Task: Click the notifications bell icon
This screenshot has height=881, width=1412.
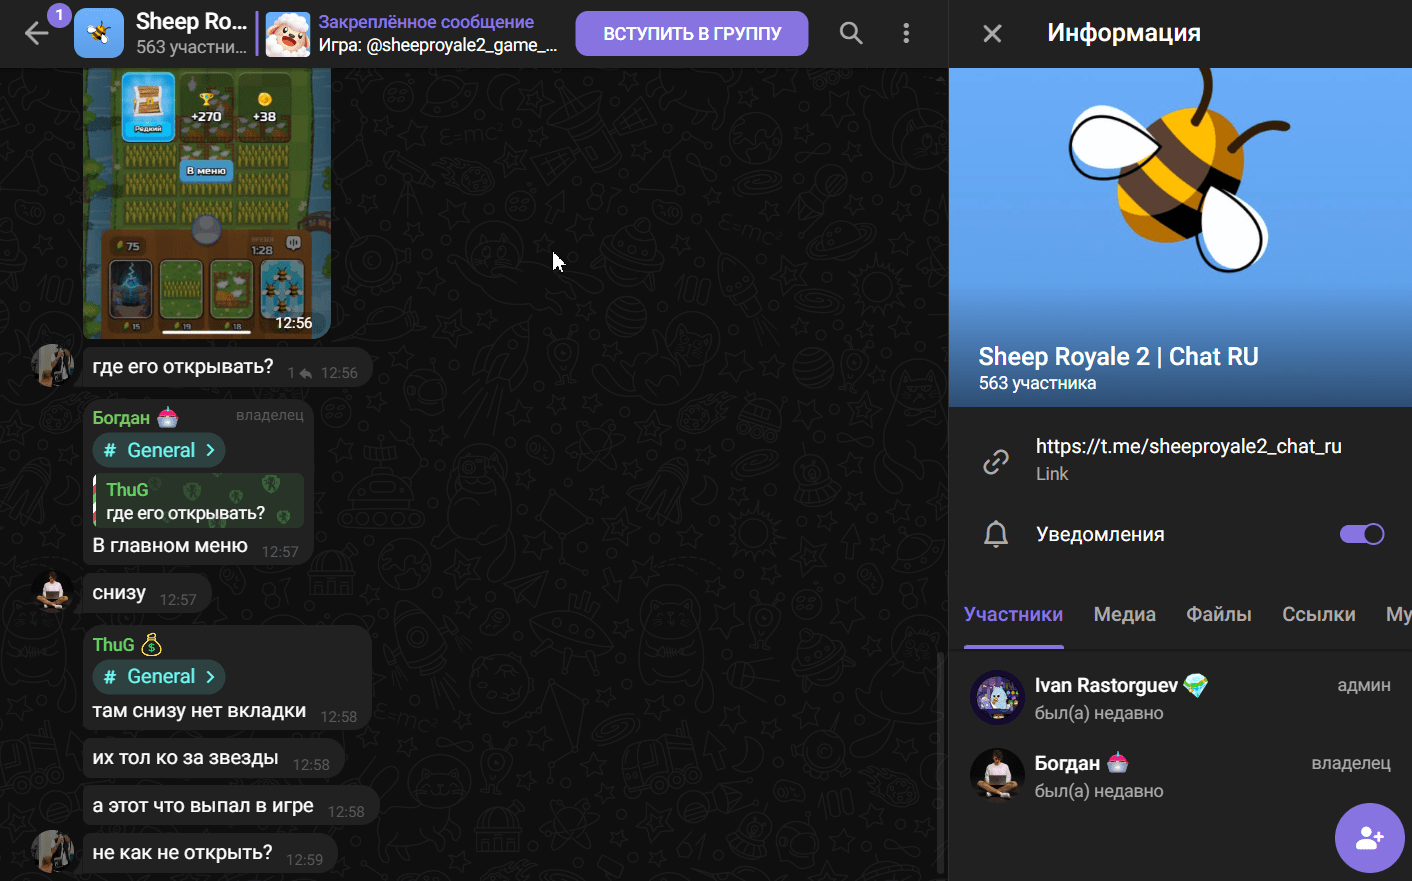Action: coord(996,534)
